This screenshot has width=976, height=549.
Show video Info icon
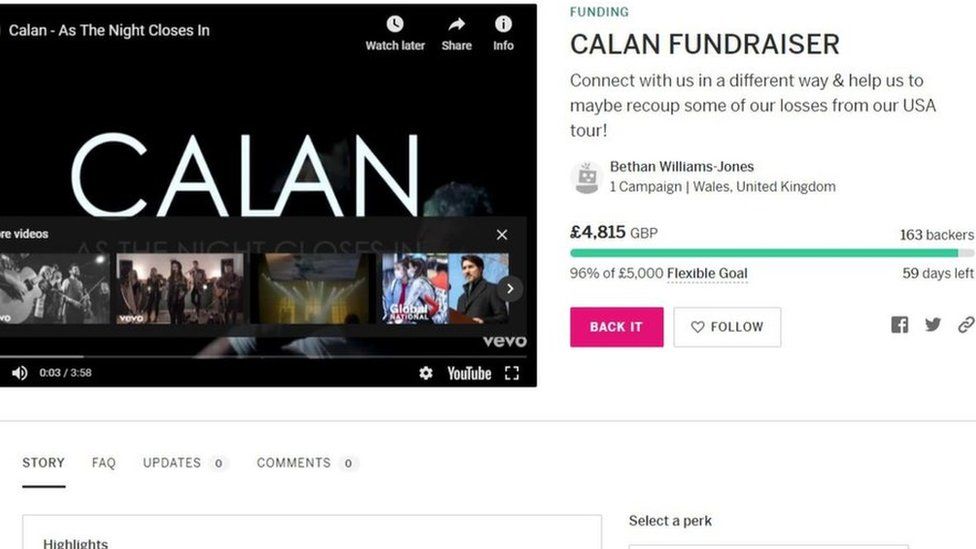503,24
